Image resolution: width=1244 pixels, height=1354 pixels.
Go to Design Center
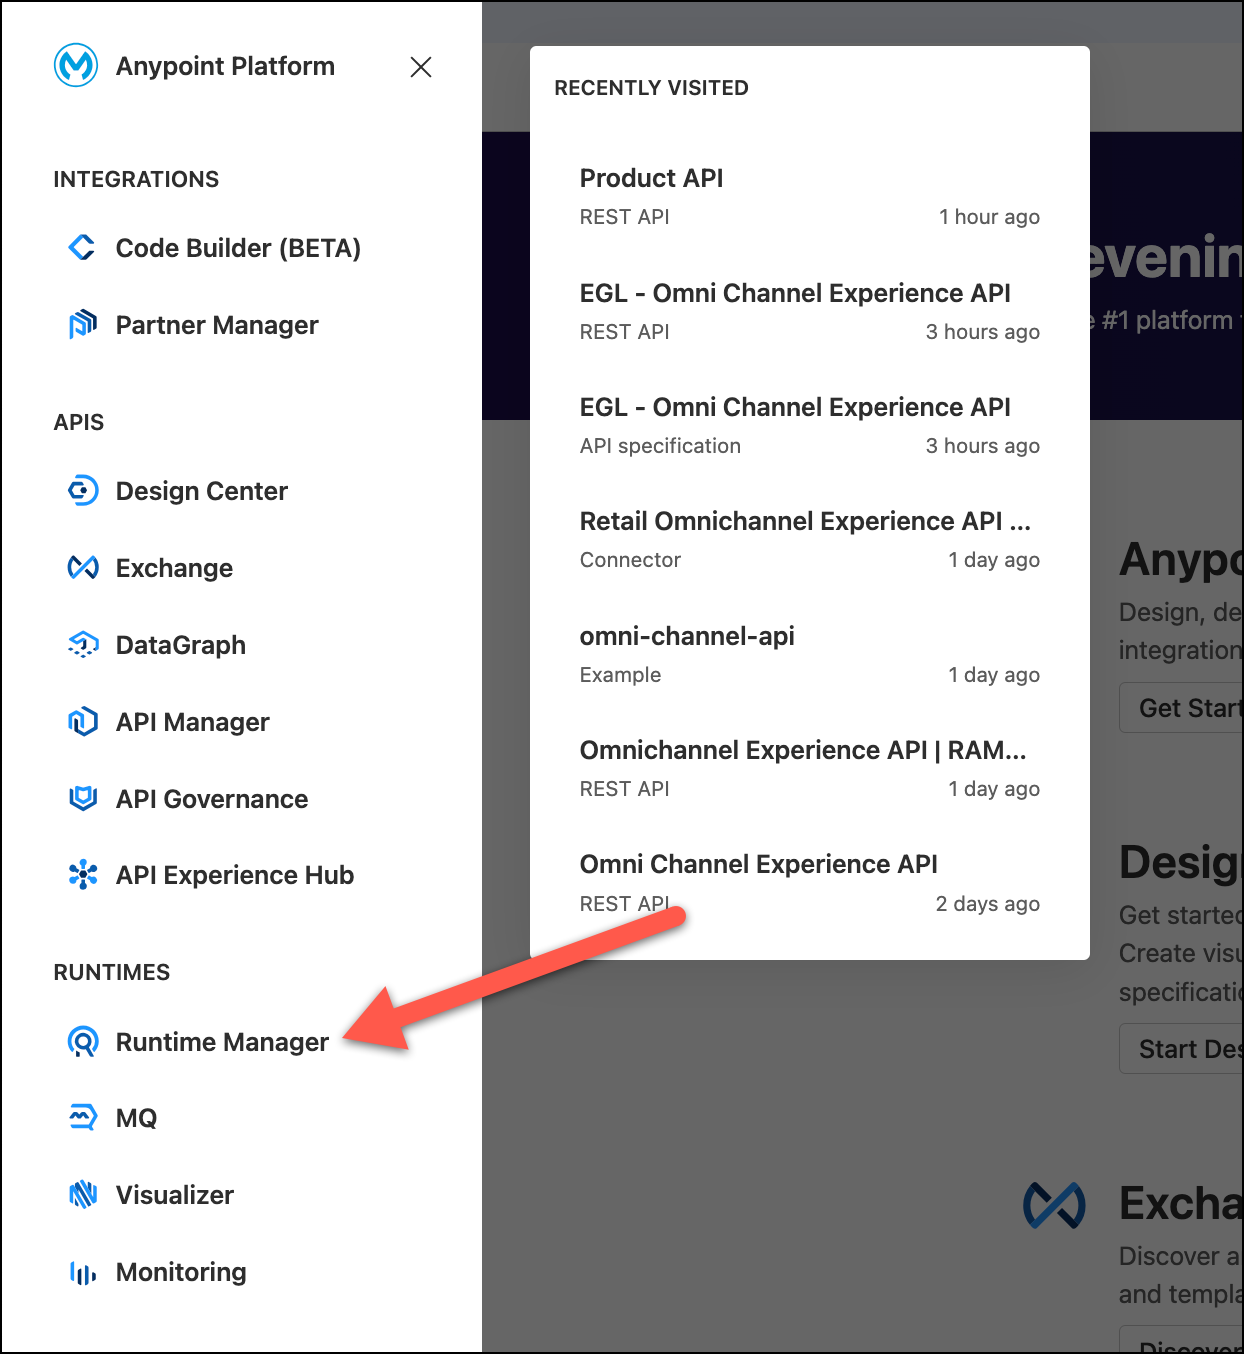tap(202, 491)
